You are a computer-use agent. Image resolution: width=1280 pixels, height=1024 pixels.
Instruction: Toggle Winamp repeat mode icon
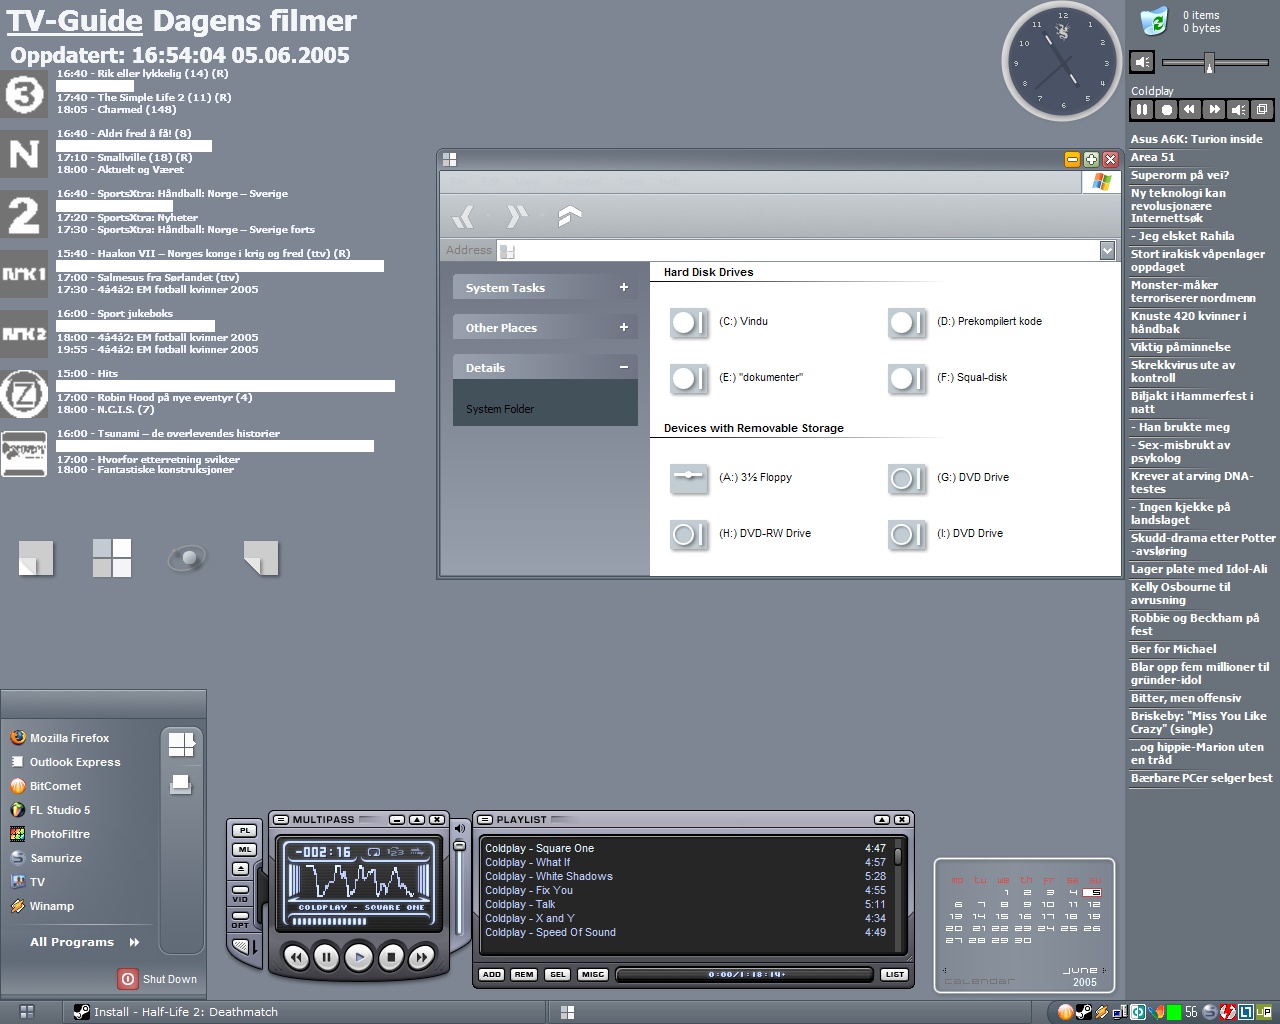coord(374,852)
